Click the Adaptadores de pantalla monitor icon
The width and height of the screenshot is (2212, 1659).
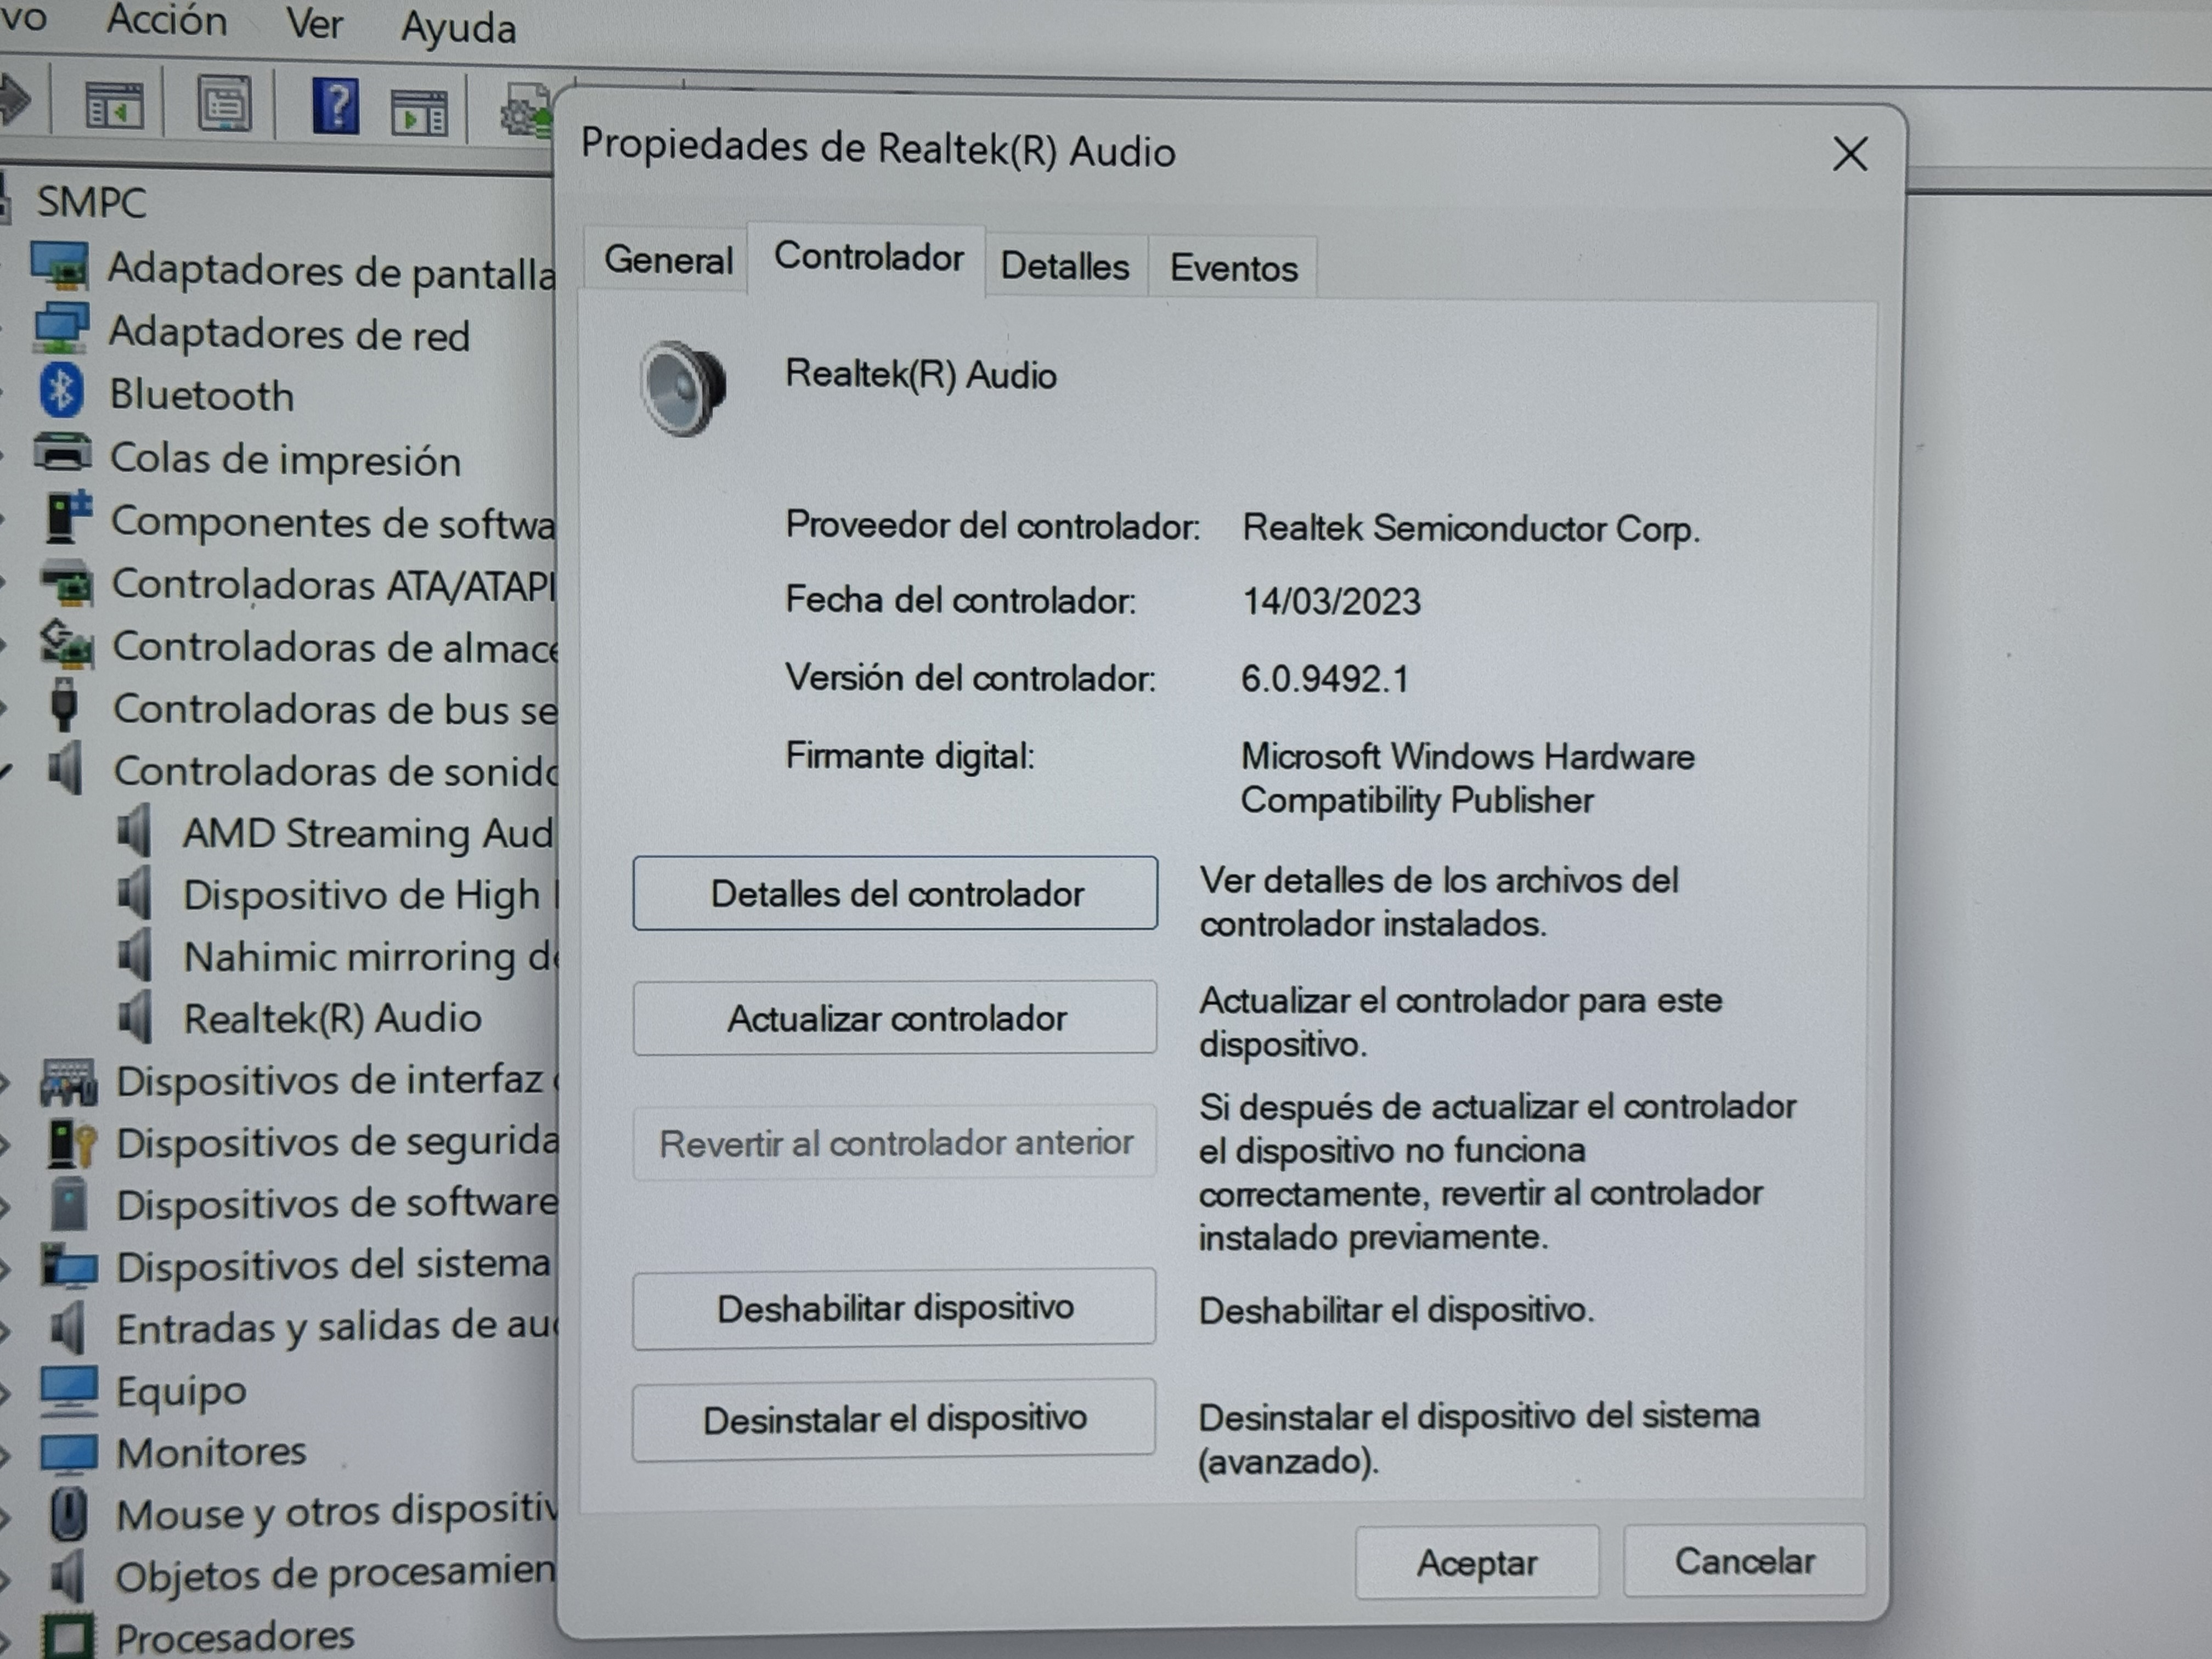click(x=59, y=267)
